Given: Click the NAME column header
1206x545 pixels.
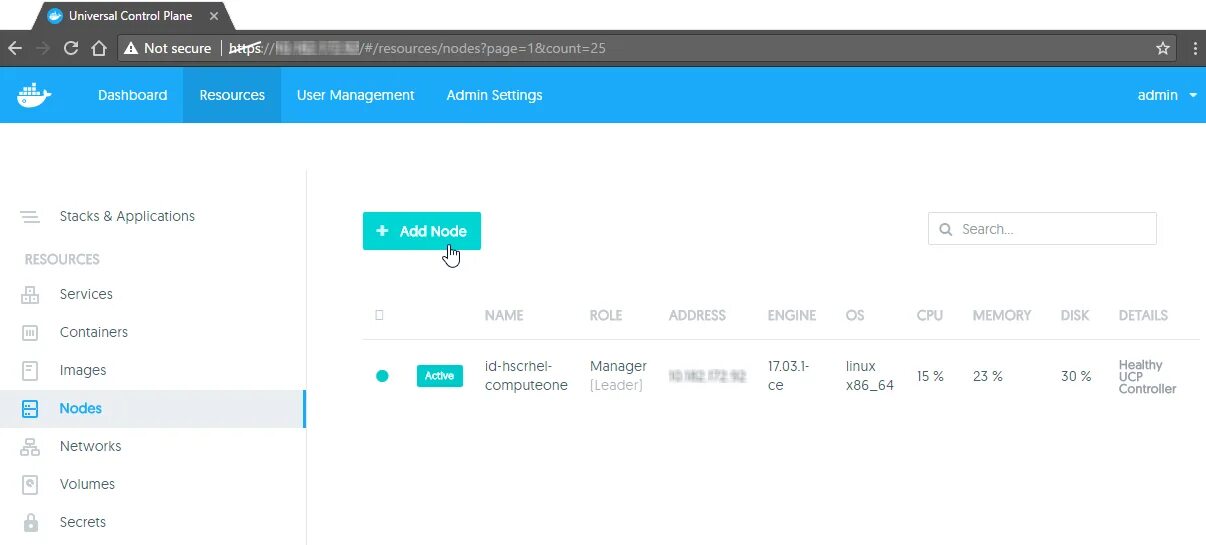Looking at the screenshot, I should pos(504,315).
